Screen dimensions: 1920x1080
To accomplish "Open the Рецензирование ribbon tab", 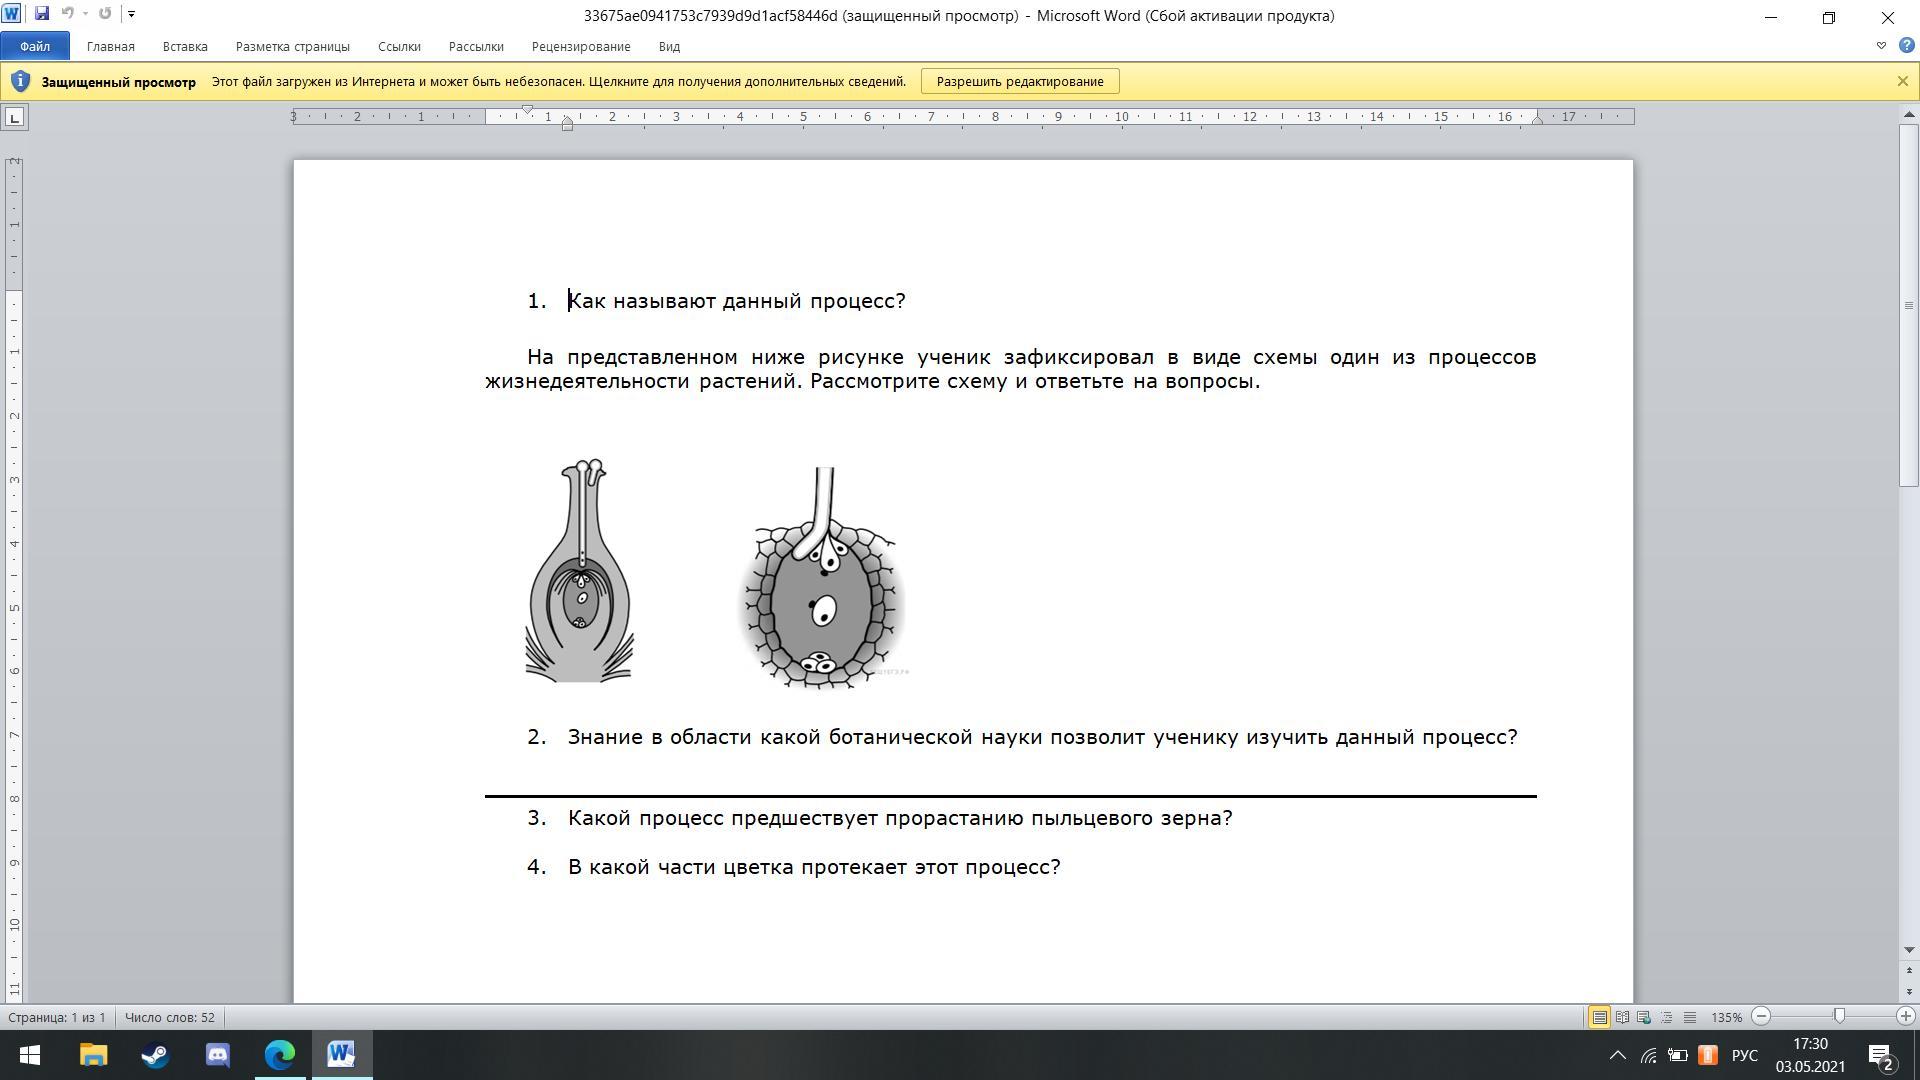I will pos(580,46).
